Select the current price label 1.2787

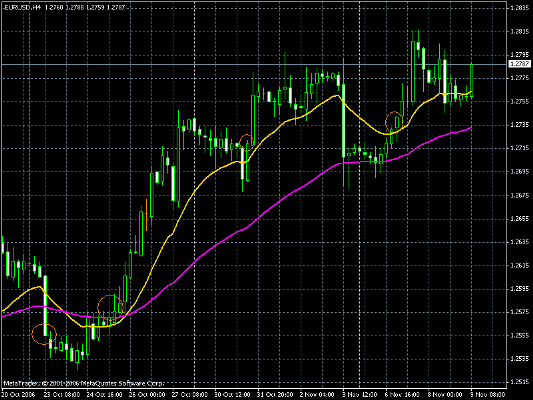tap(519, 64)
